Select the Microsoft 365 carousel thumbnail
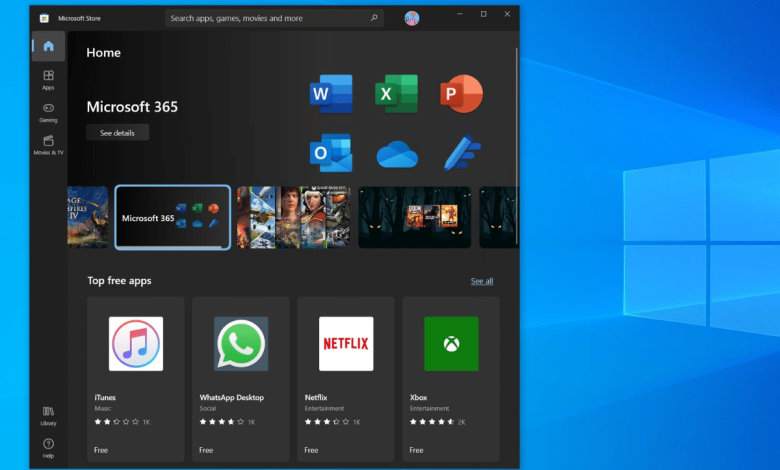The width and height of the screenshot is (780, 470). (x=173, y=217)
